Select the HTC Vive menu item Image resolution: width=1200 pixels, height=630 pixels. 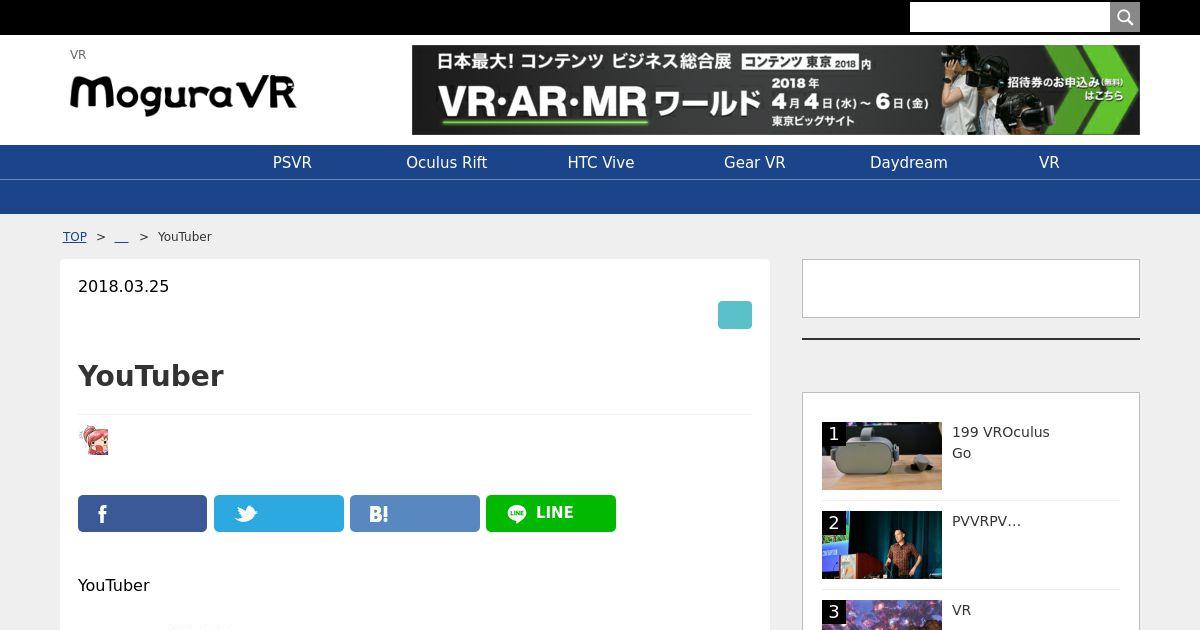[x=601, y=163]
